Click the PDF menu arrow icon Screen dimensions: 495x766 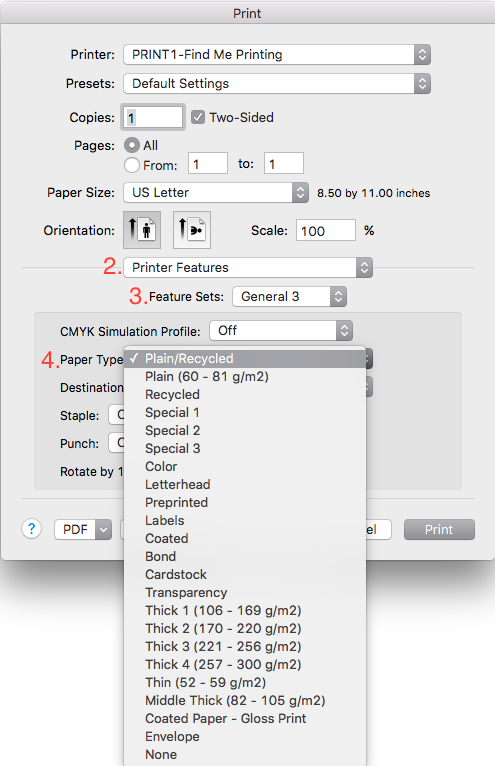point(104,530)
